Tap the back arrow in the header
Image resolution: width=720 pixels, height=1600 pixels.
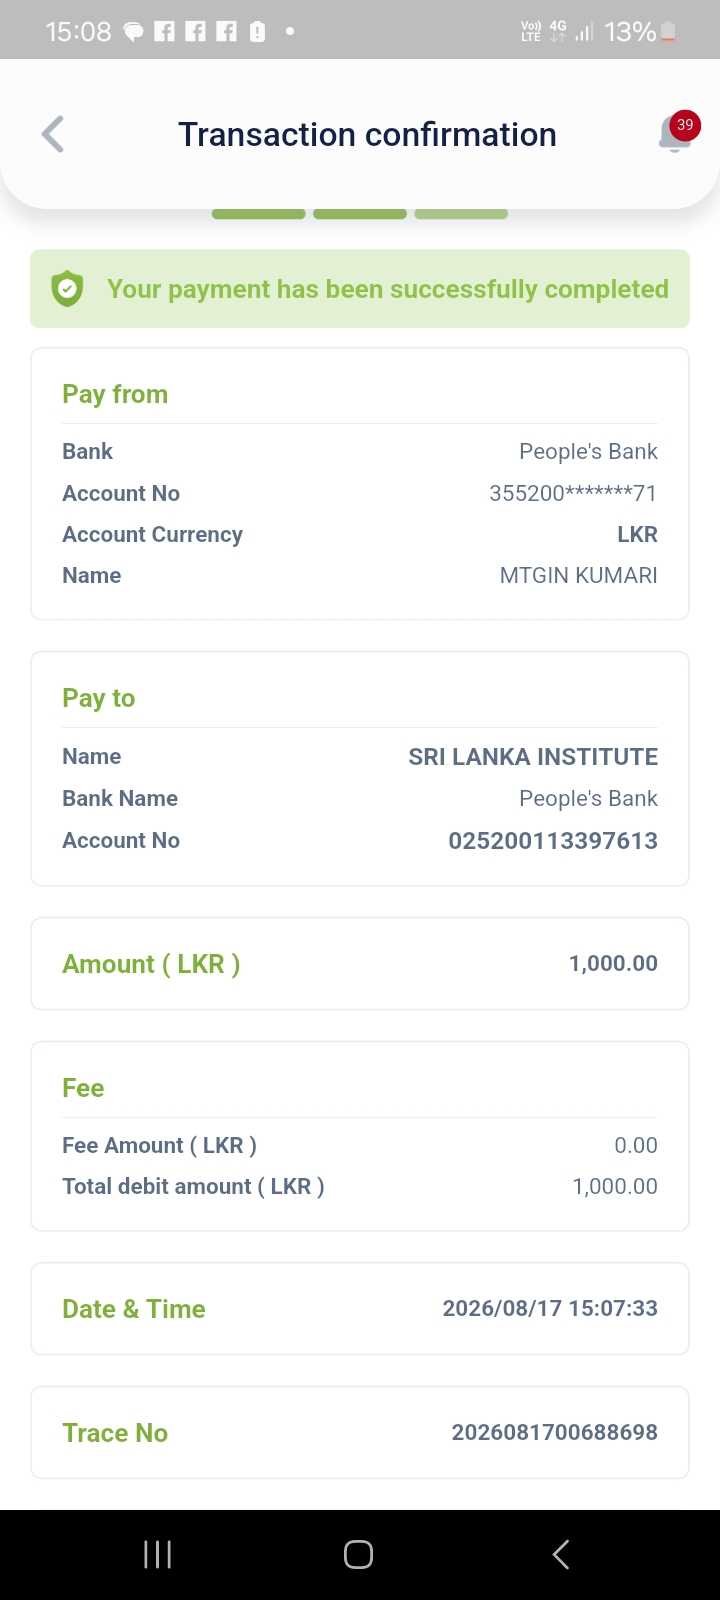[x=53, y=134]
